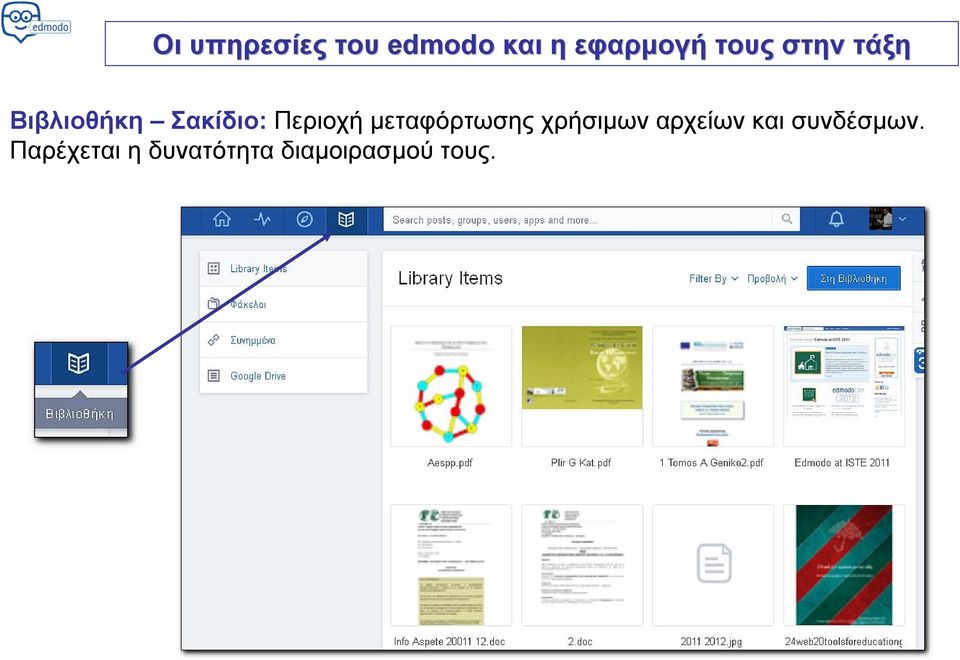Click the Library Items page heading

point(450,279)
